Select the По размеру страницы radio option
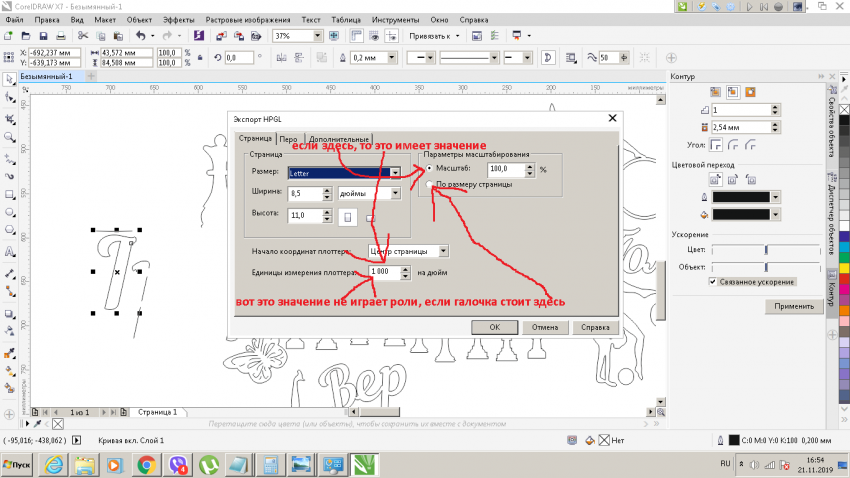 pyautogui.click(x=430, y=185)
